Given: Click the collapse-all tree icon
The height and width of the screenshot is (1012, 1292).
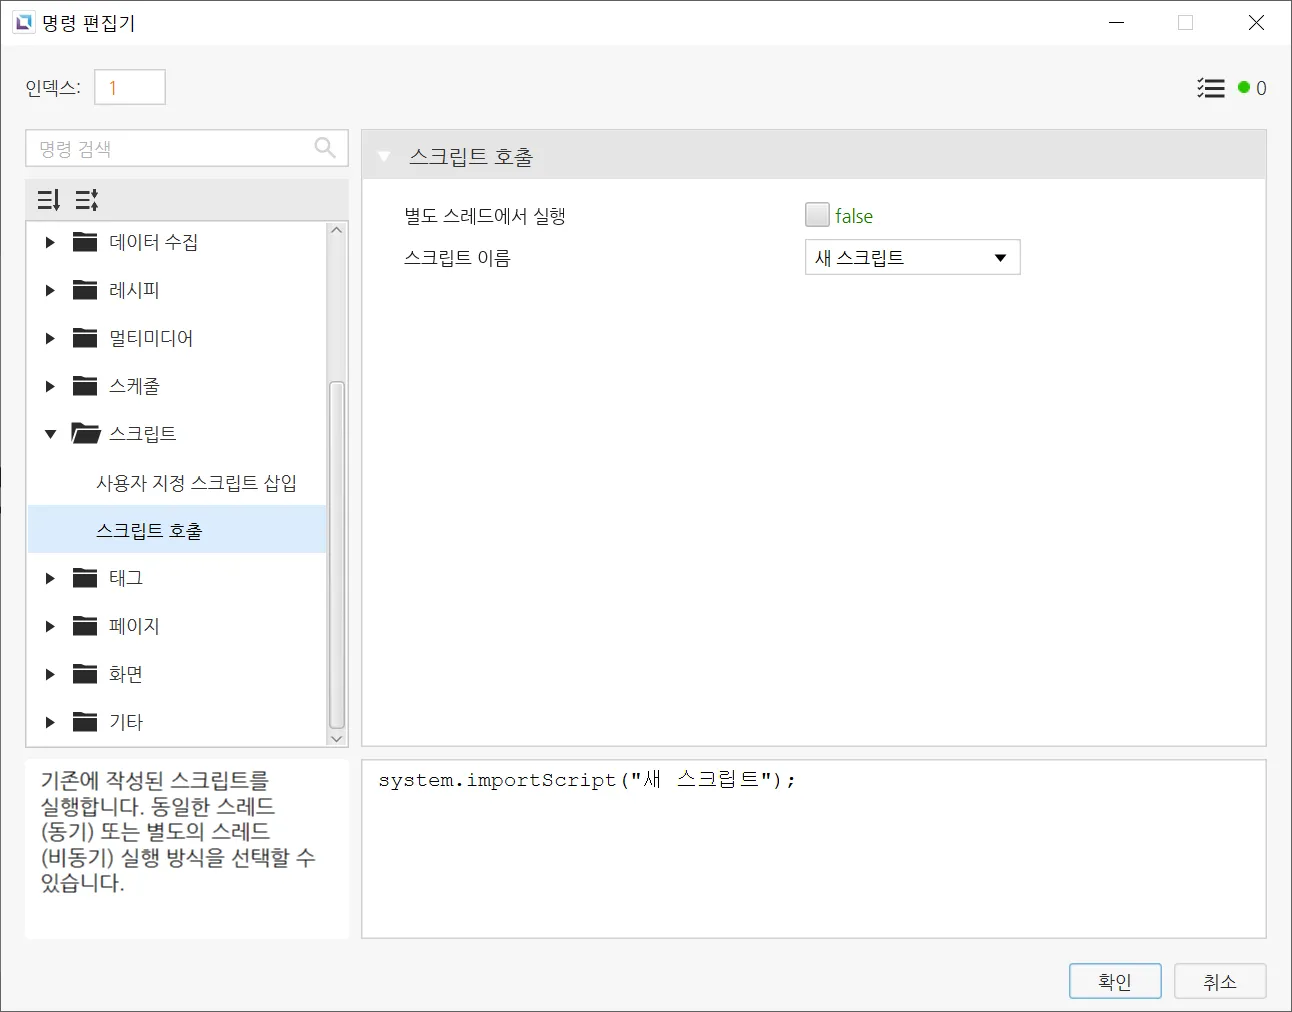Looking at the screenshot, I should [87, 200].
